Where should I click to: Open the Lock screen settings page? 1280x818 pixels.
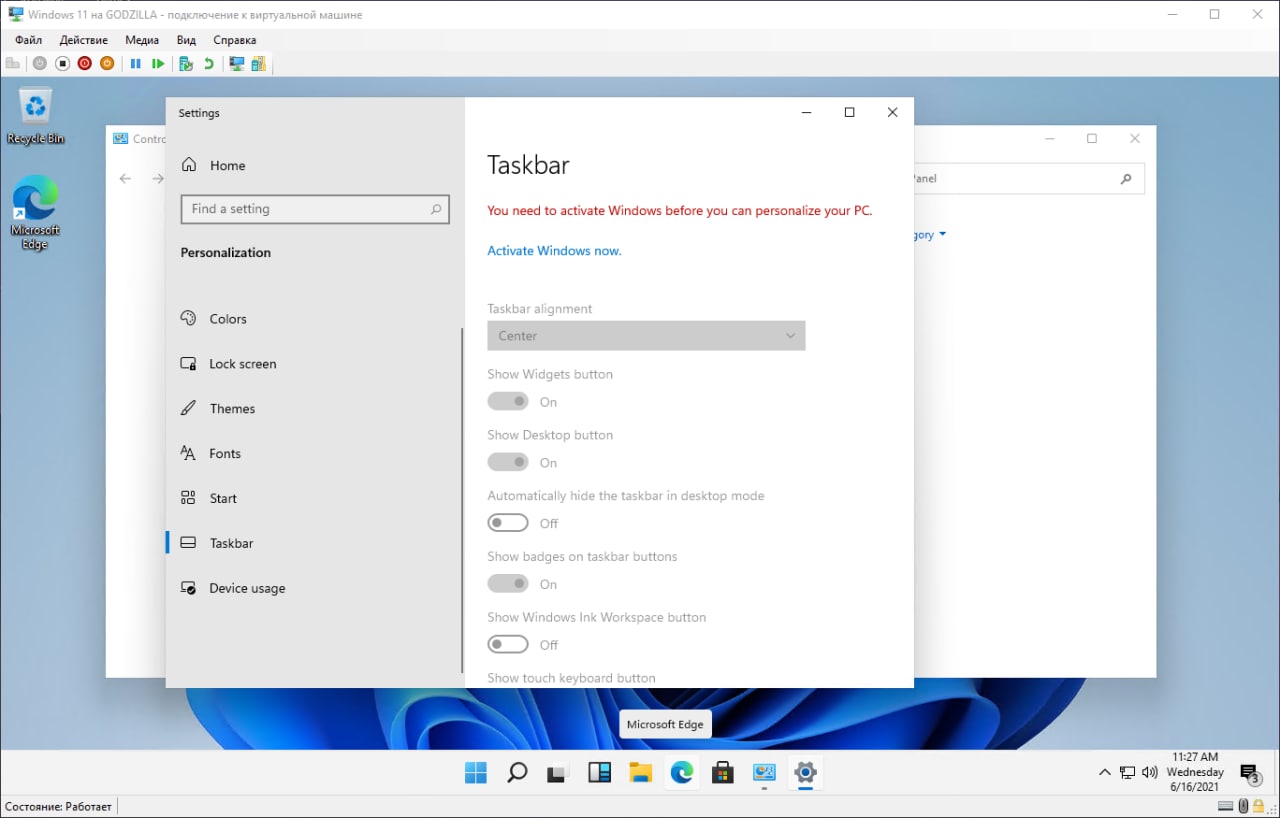[x=242, y=364]
